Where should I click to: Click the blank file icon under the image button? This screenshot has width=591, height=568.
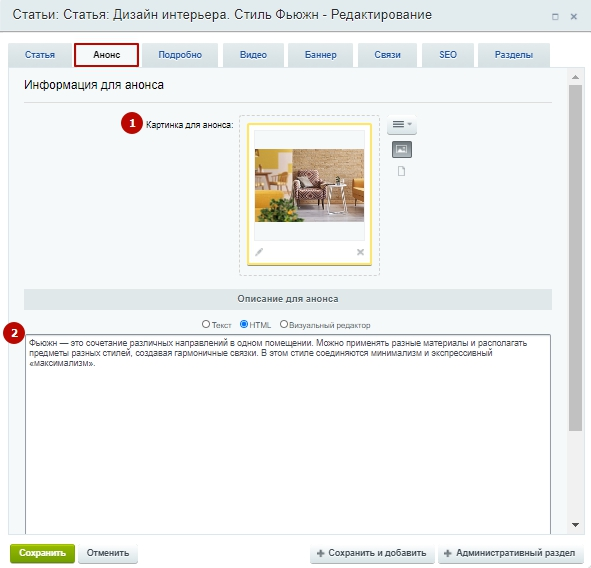(x=402, y=171)
